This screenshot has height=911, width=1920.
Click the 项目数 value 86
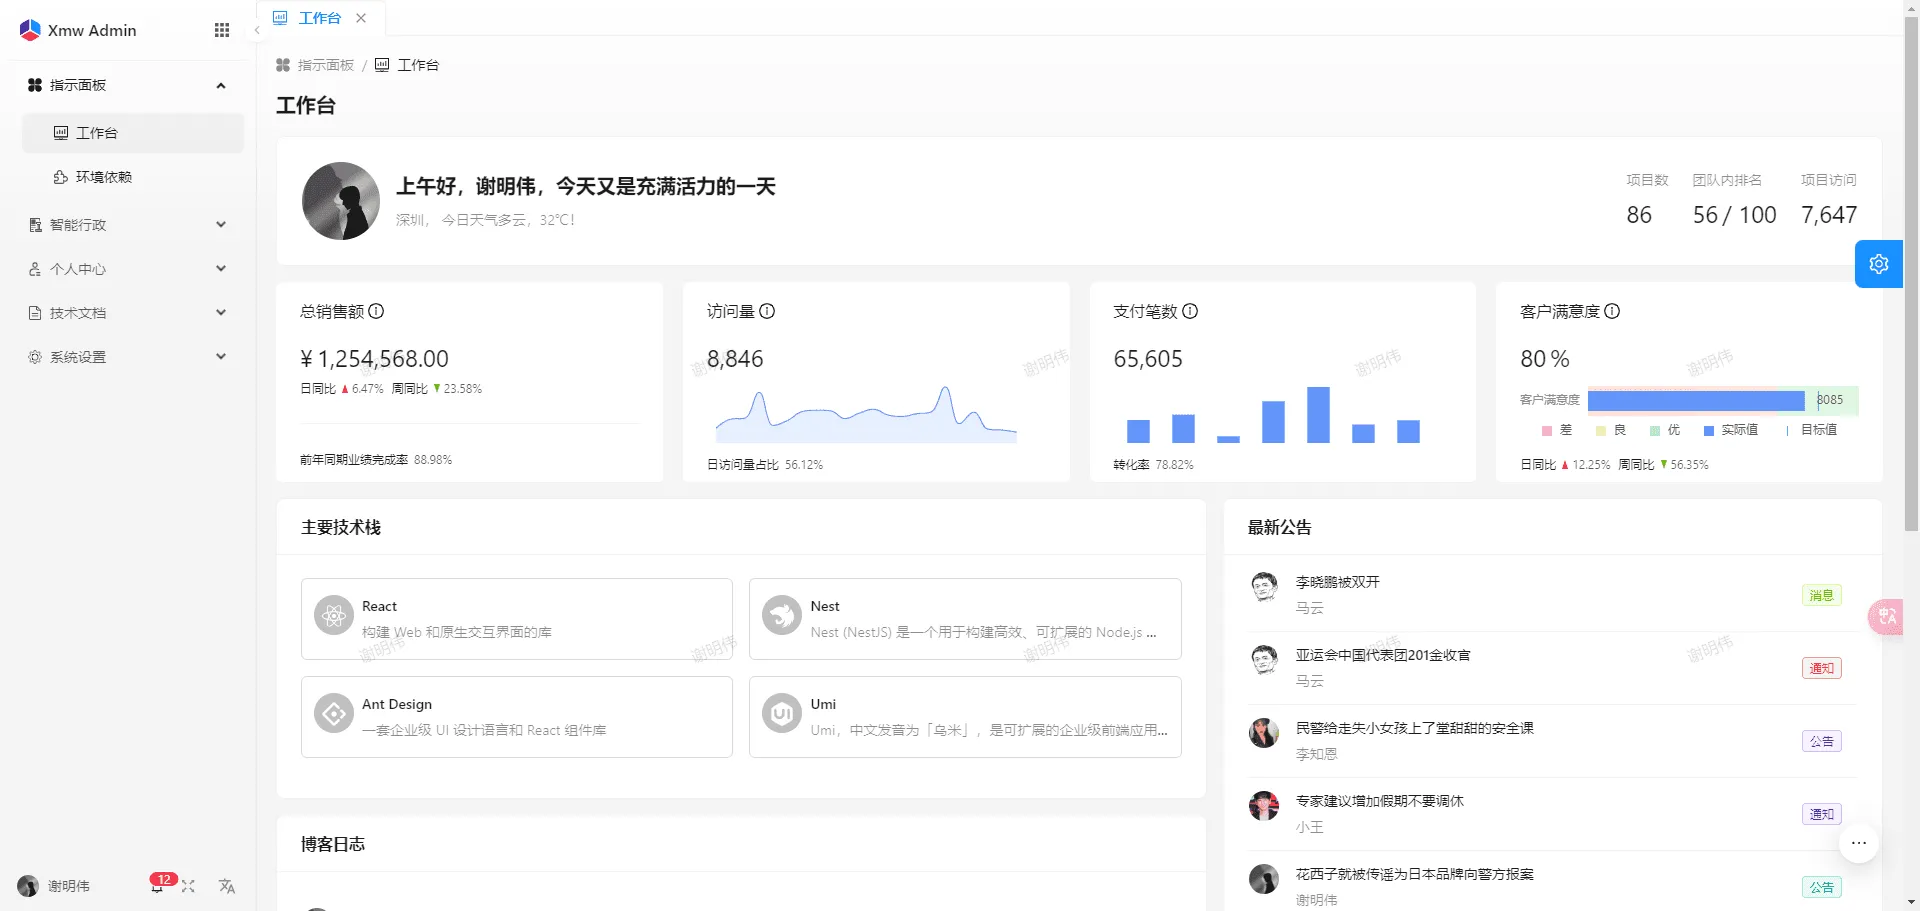click(1639, 215)
